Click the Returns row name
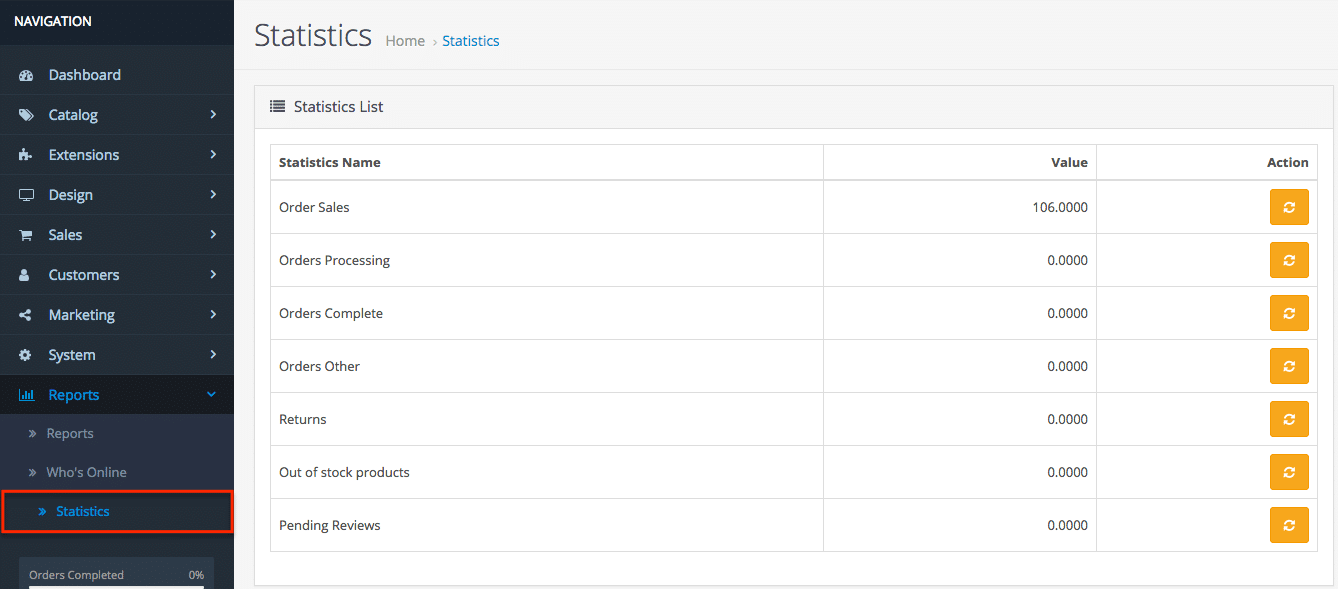 click(303, 419)
